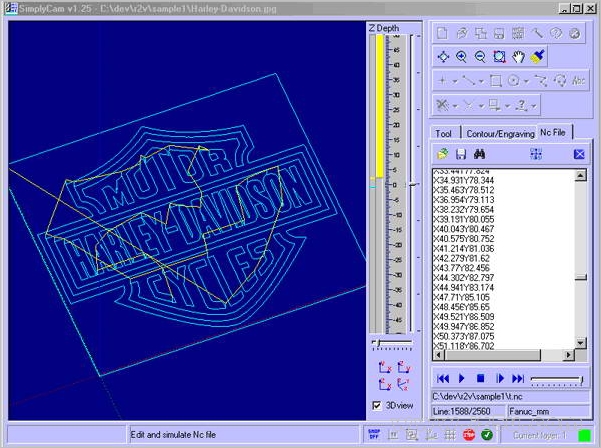Click the Zoom Out magnifier icon
601x448 pixels.
[480, 57]
